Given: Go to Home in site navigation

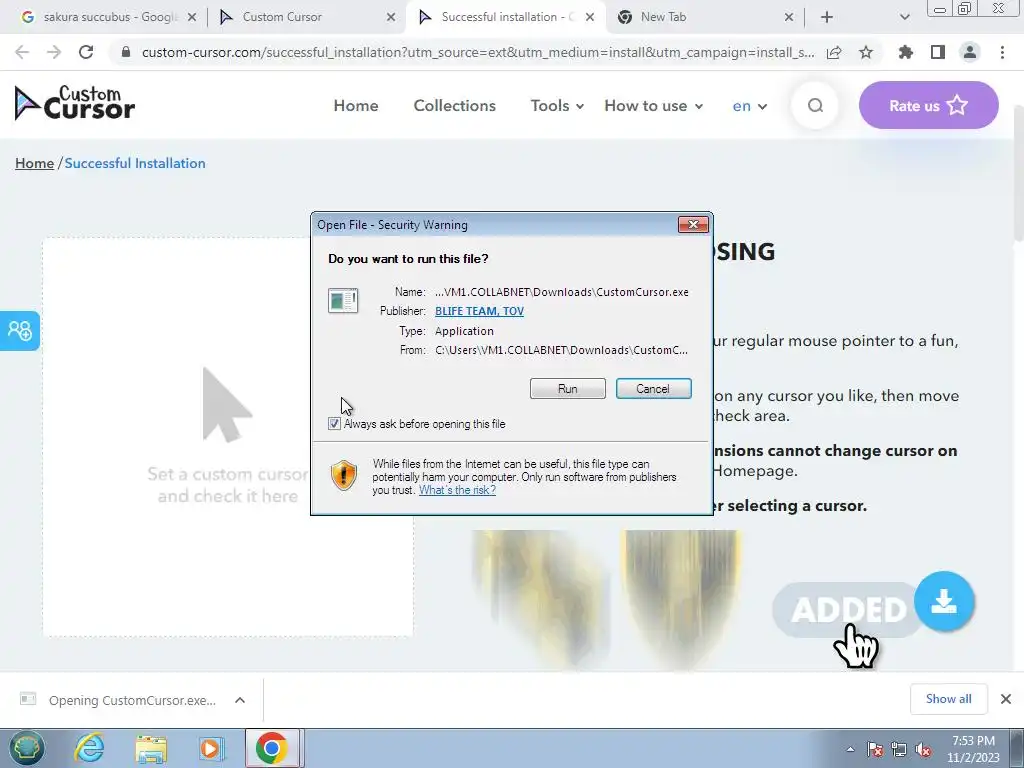Looking at the screenshot, I should tap(356, 105).
